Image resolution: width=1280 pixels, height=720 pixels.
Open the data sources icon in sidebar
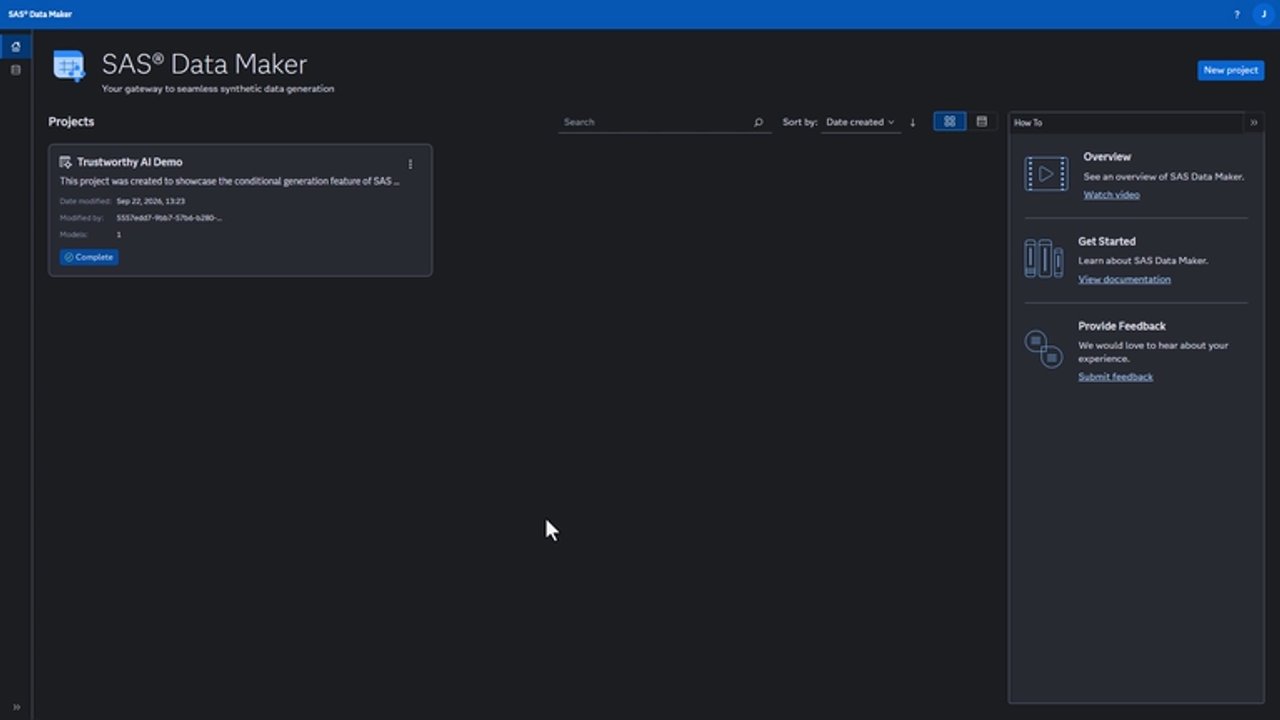(15, 70)
